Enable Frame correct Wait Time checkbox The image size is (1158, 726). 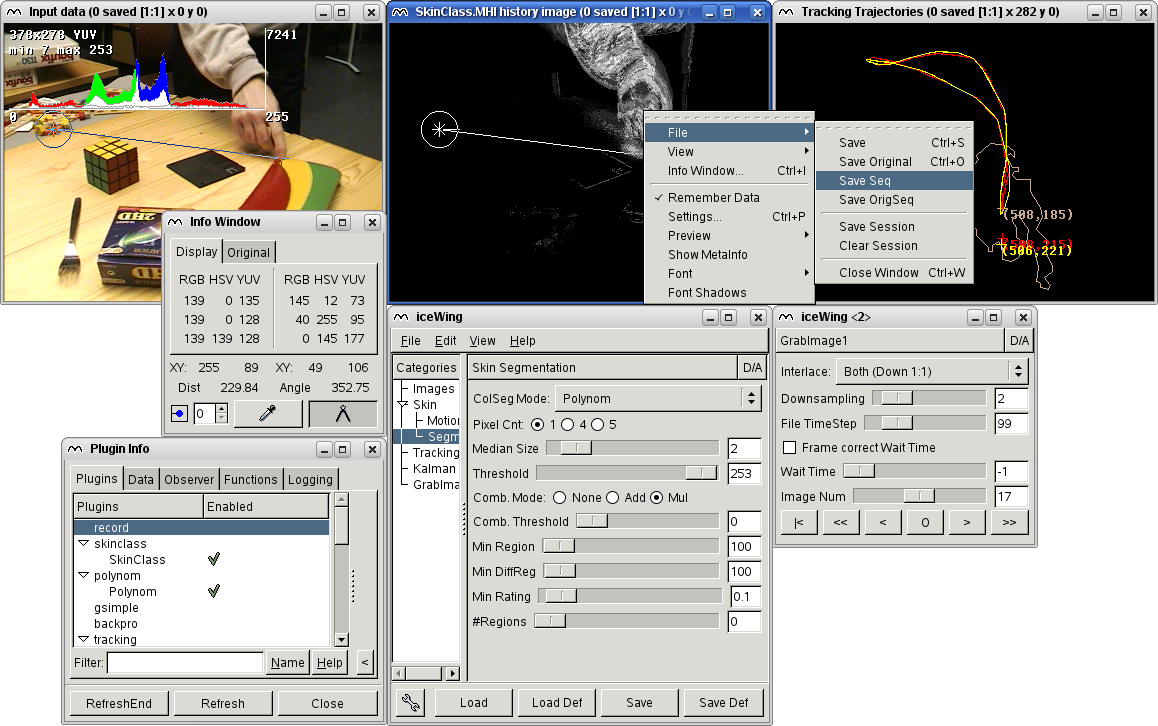click(x=790, y=448)
